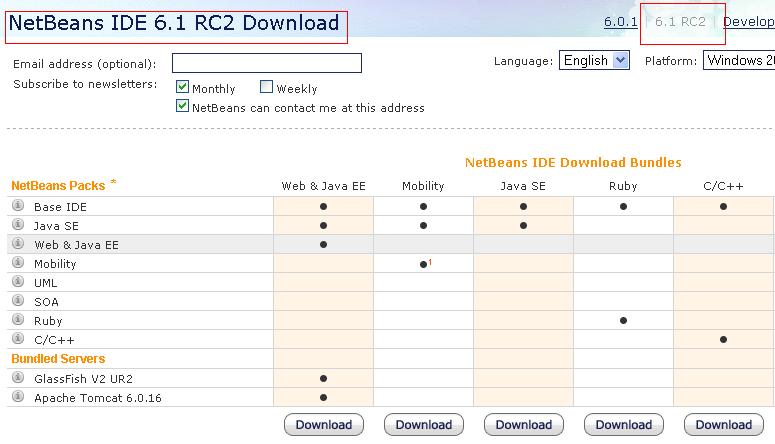Open the 6.0.1 version link
This screenshot has height=444, width=775.
click(x=621, y=22)
